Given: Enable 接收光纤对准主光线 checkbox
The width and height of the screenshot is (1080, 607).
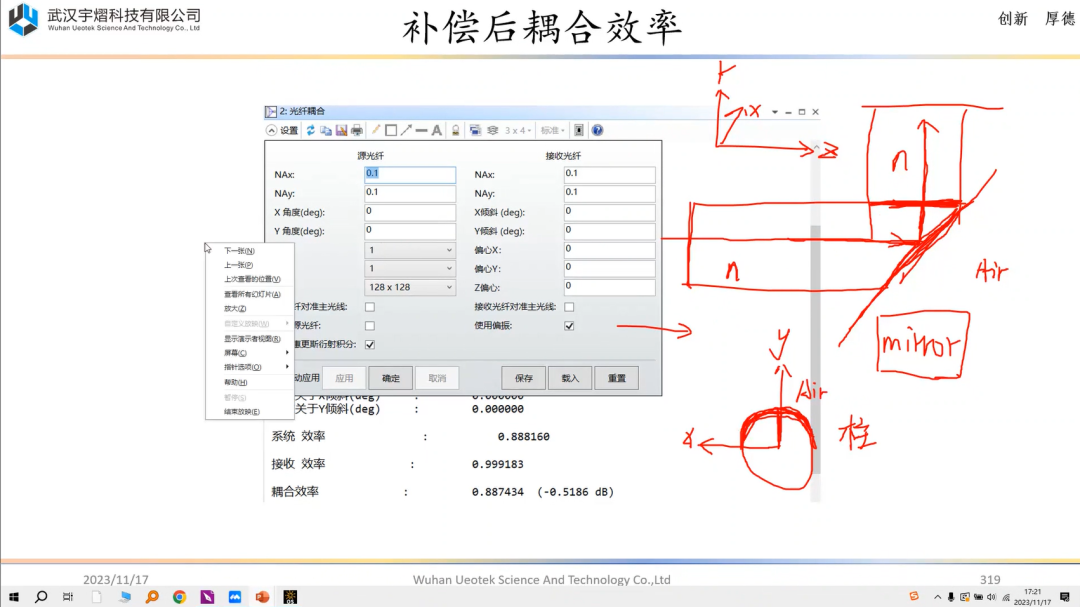Looking at the screenshot, I should point(569,307).
